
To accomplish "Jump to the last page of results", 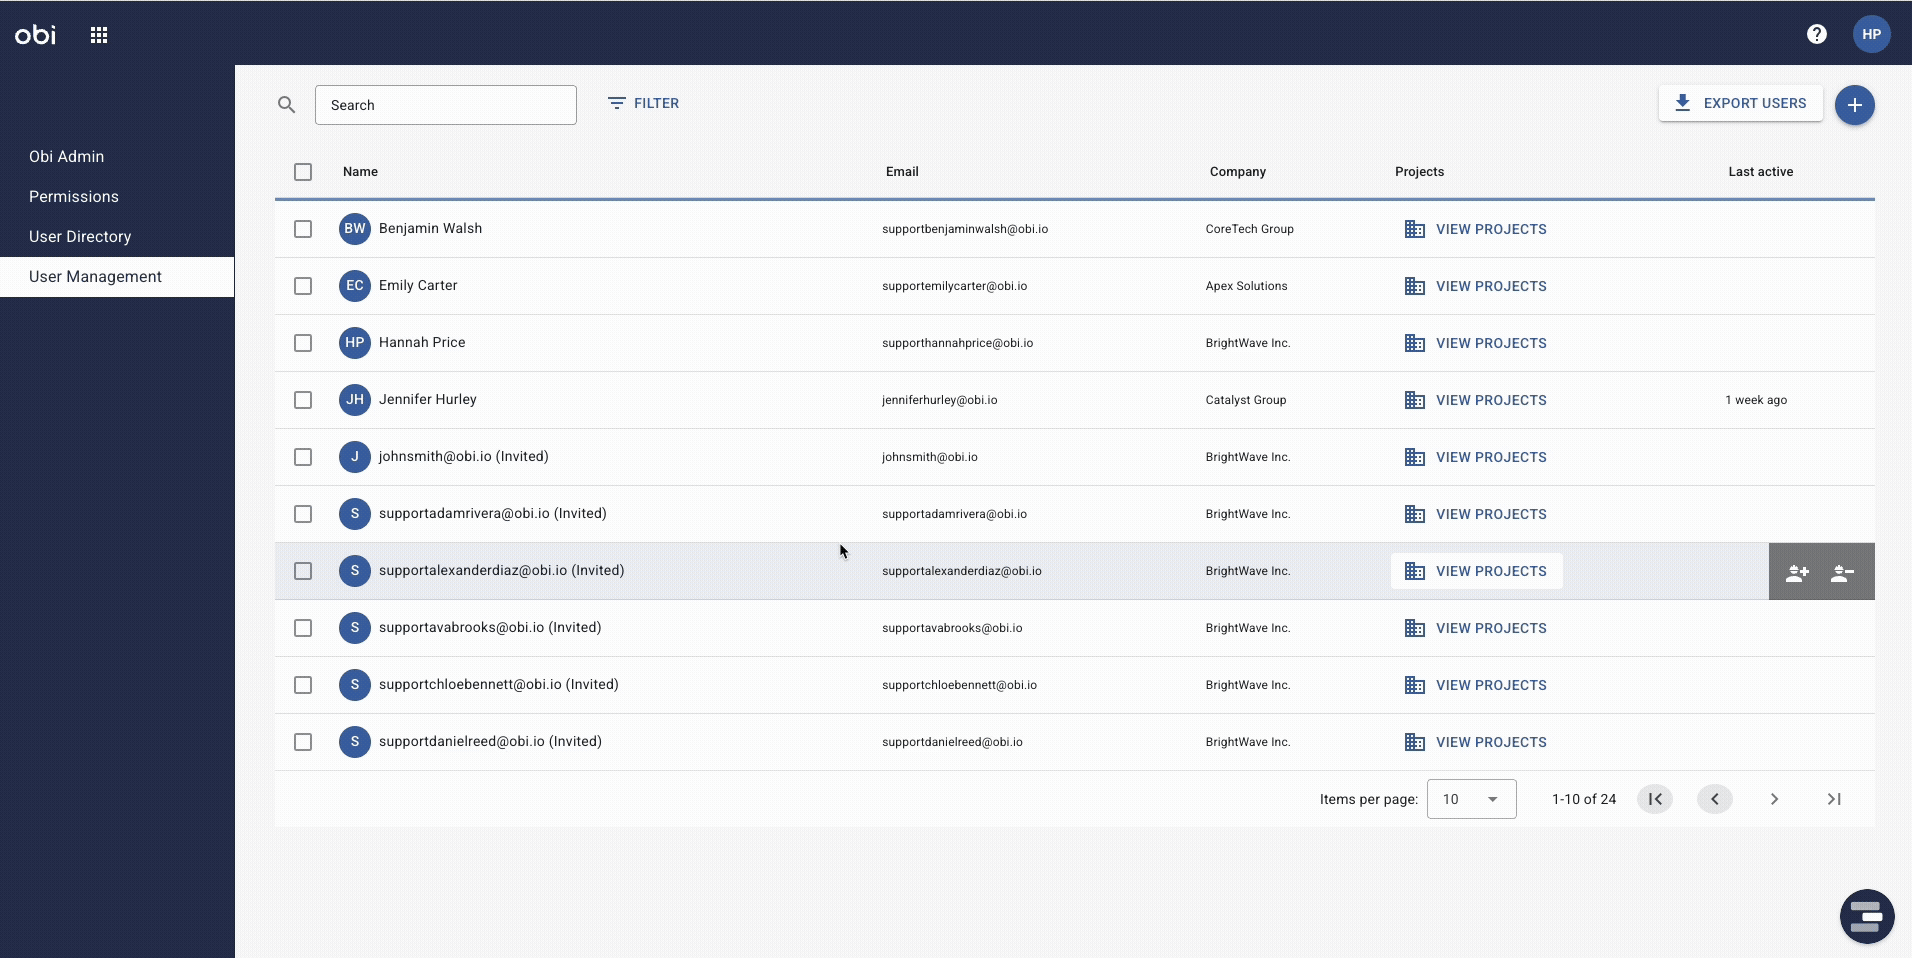I will coord(1833,799).
